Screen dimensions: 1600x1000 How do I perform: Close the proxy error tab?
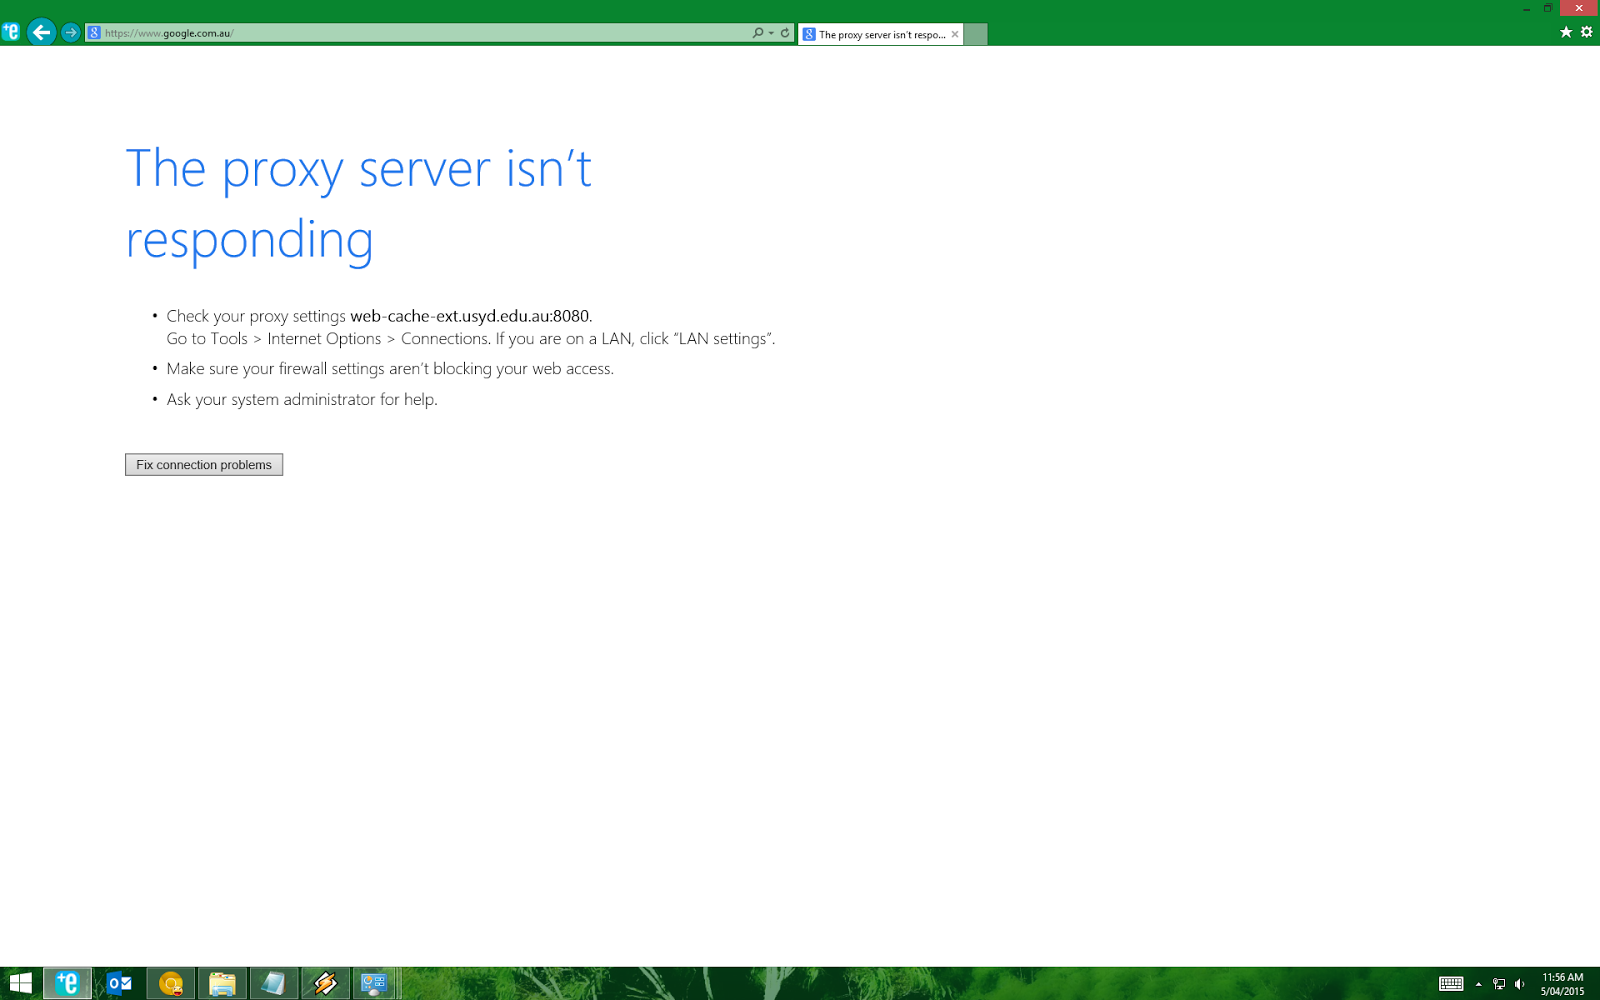click(956, 34)
